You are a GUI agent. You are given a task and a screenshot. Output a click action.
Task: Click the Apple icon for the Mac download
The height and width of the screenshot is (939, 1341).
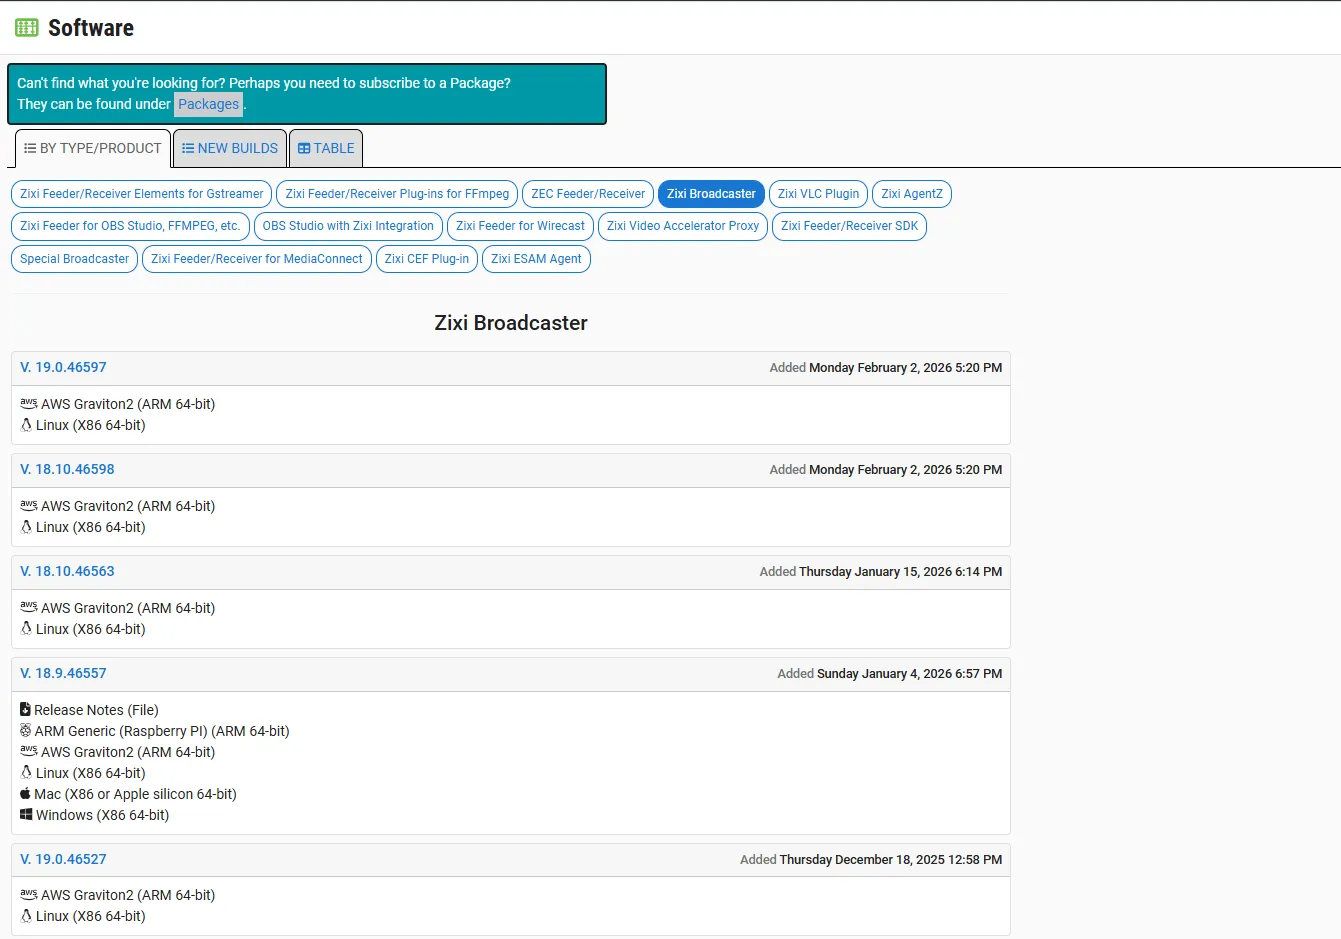pos(25,793)
